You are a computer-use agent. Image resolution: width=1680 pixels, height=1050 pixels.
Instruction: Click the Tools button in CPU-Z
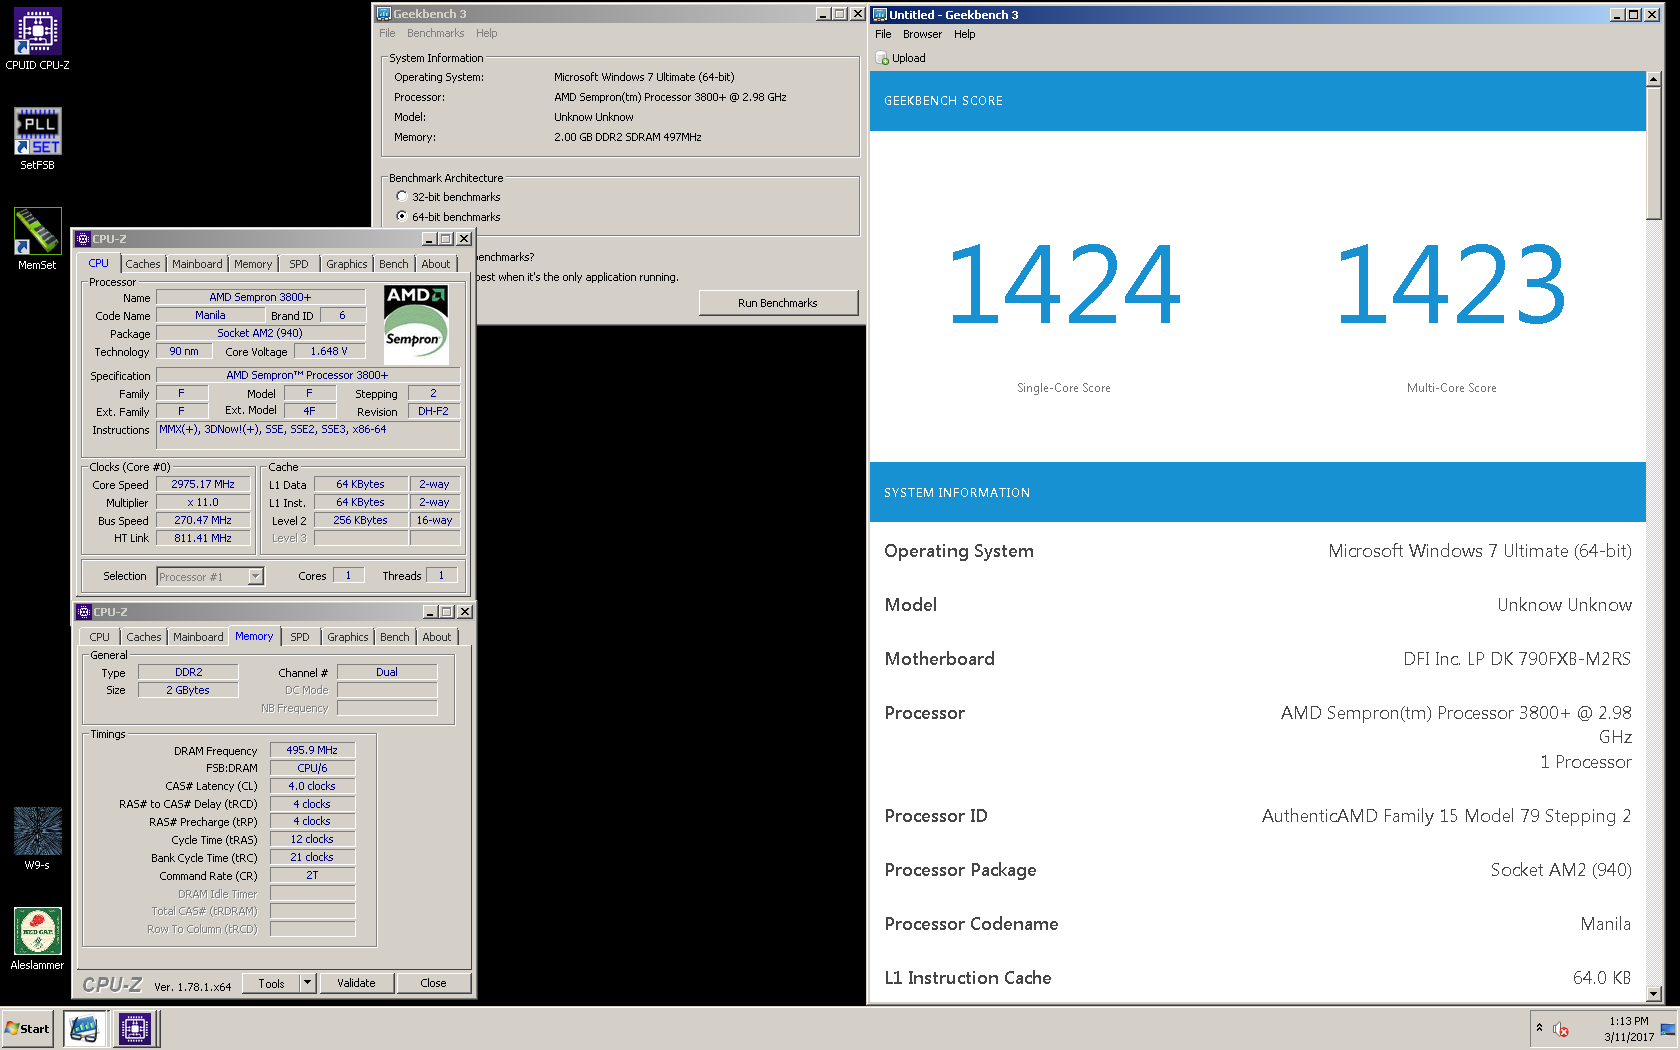(271, 983)
